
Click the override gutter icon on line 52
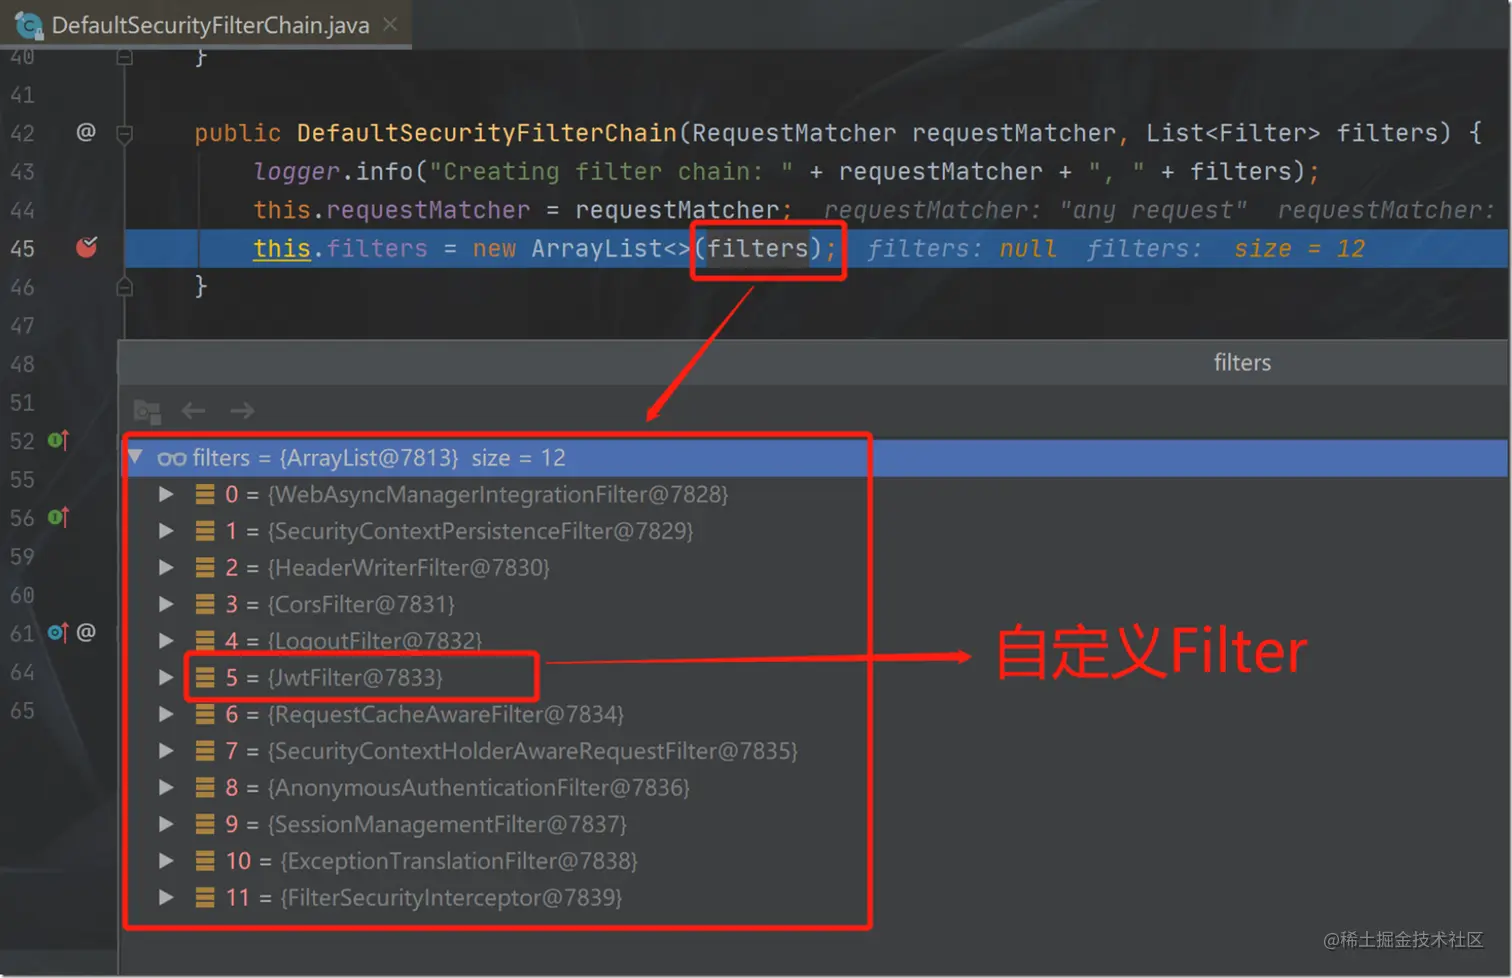coord(58,440)
